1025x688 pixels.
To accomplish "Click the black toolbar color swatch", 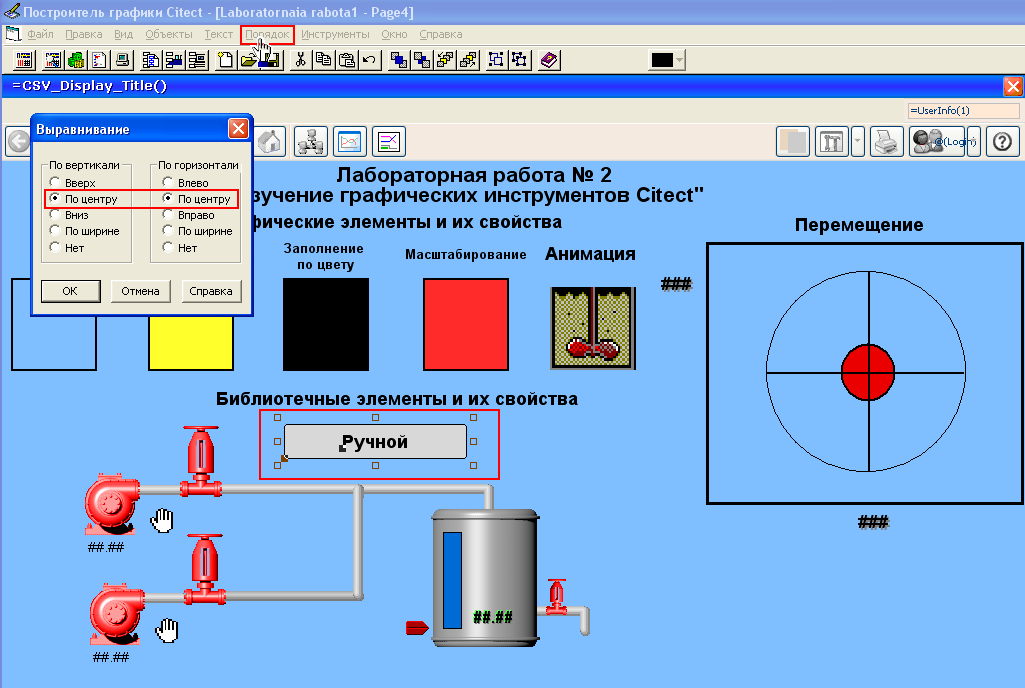I will click(662, 60).
